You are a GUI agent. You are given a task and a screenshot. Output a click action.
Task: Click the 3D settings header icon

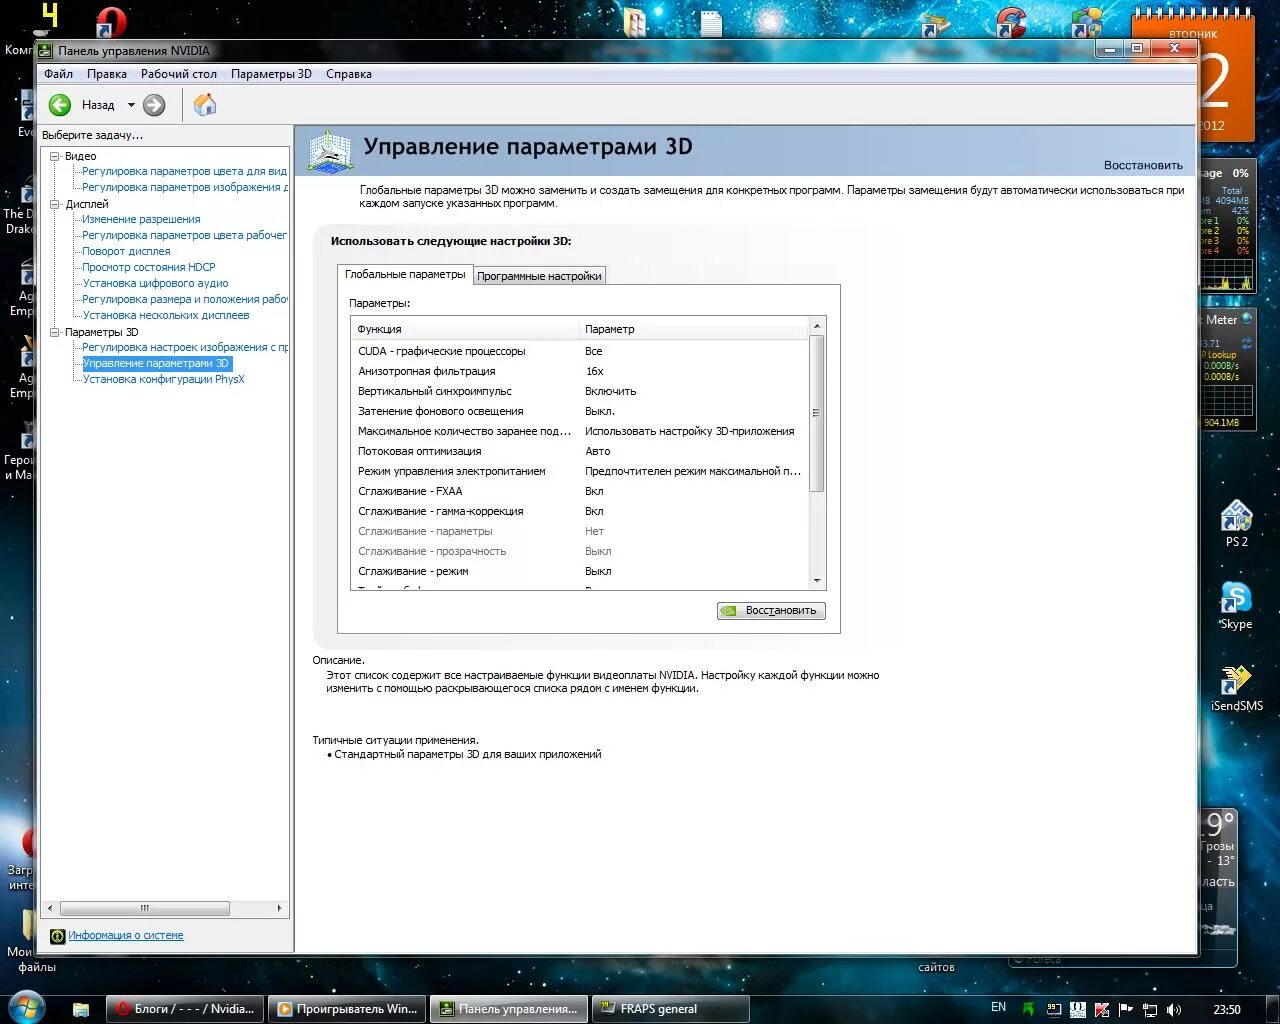pyautogui.click(x=330, y=152)
